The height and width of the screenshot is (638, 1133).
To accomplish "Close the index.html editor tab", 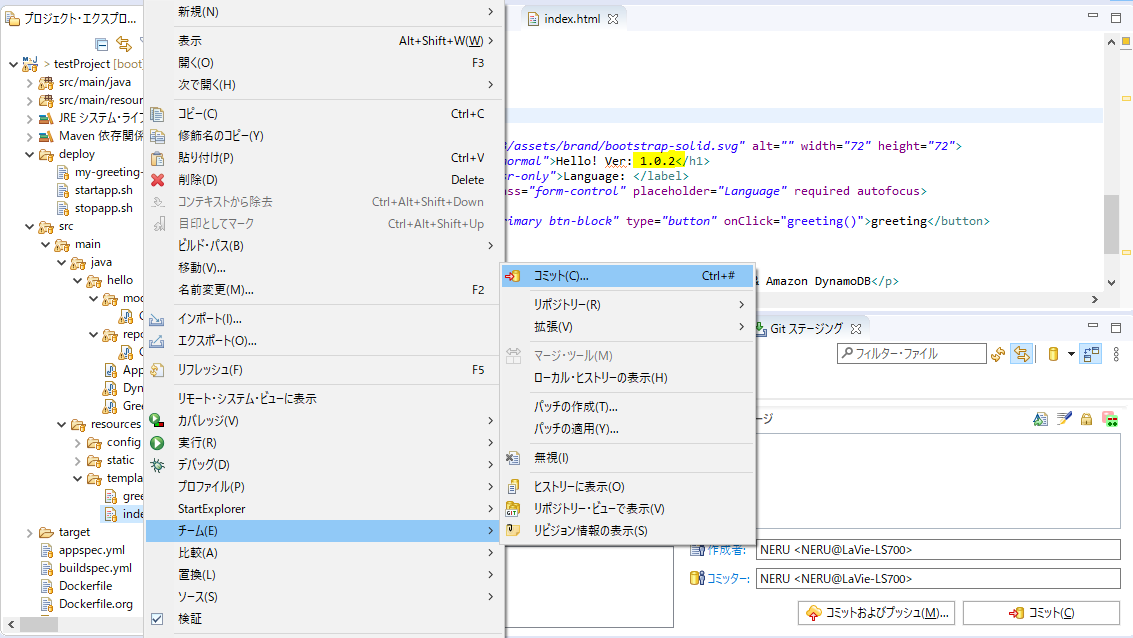I will [x=614, y=19].
